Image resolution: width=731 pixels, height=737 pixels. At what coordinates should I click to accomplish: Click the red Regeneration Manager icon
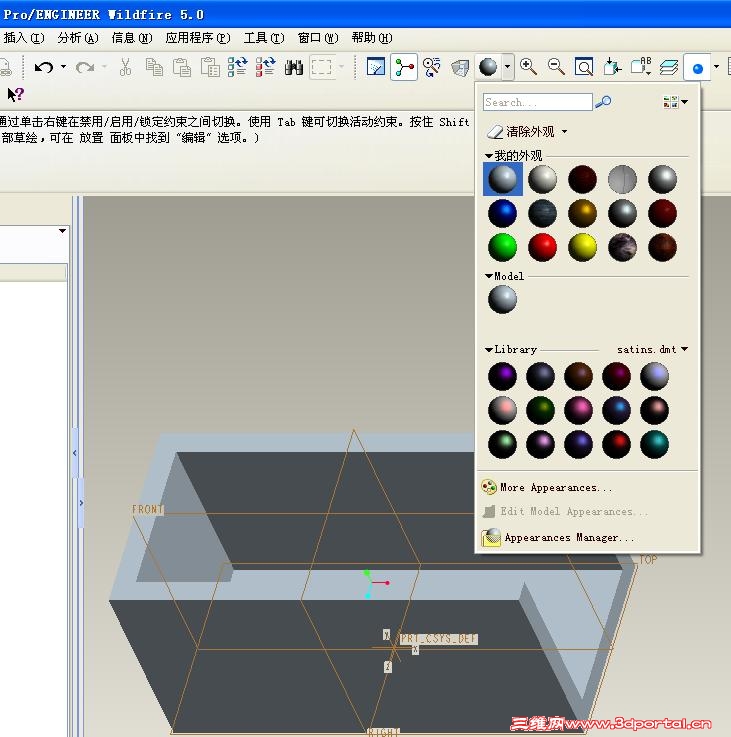266,67
